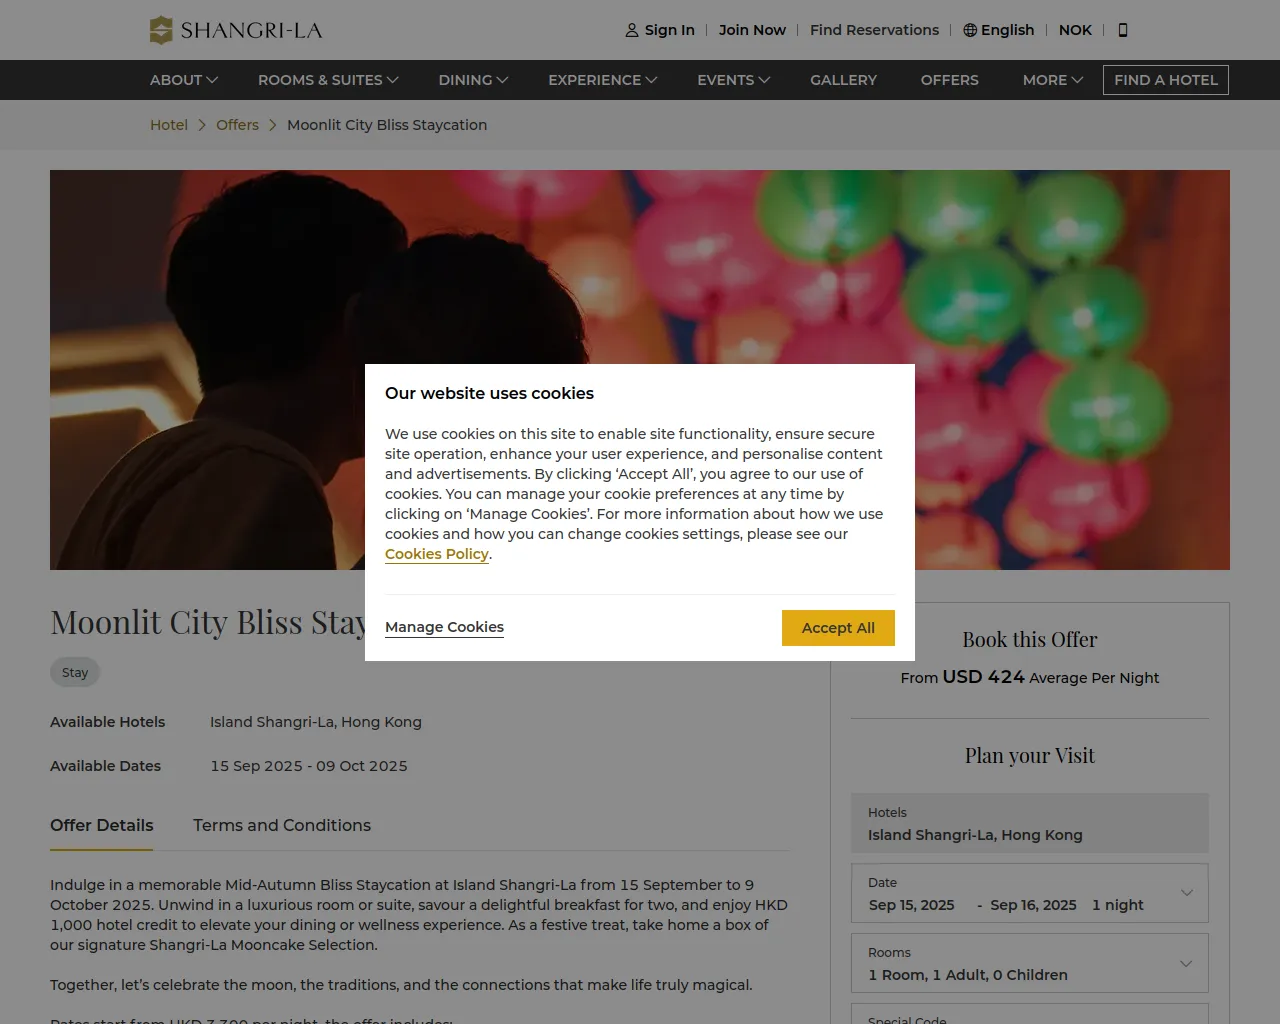Expand the About menu chevron
The image size is (1280, 1024).
point(212,80)
